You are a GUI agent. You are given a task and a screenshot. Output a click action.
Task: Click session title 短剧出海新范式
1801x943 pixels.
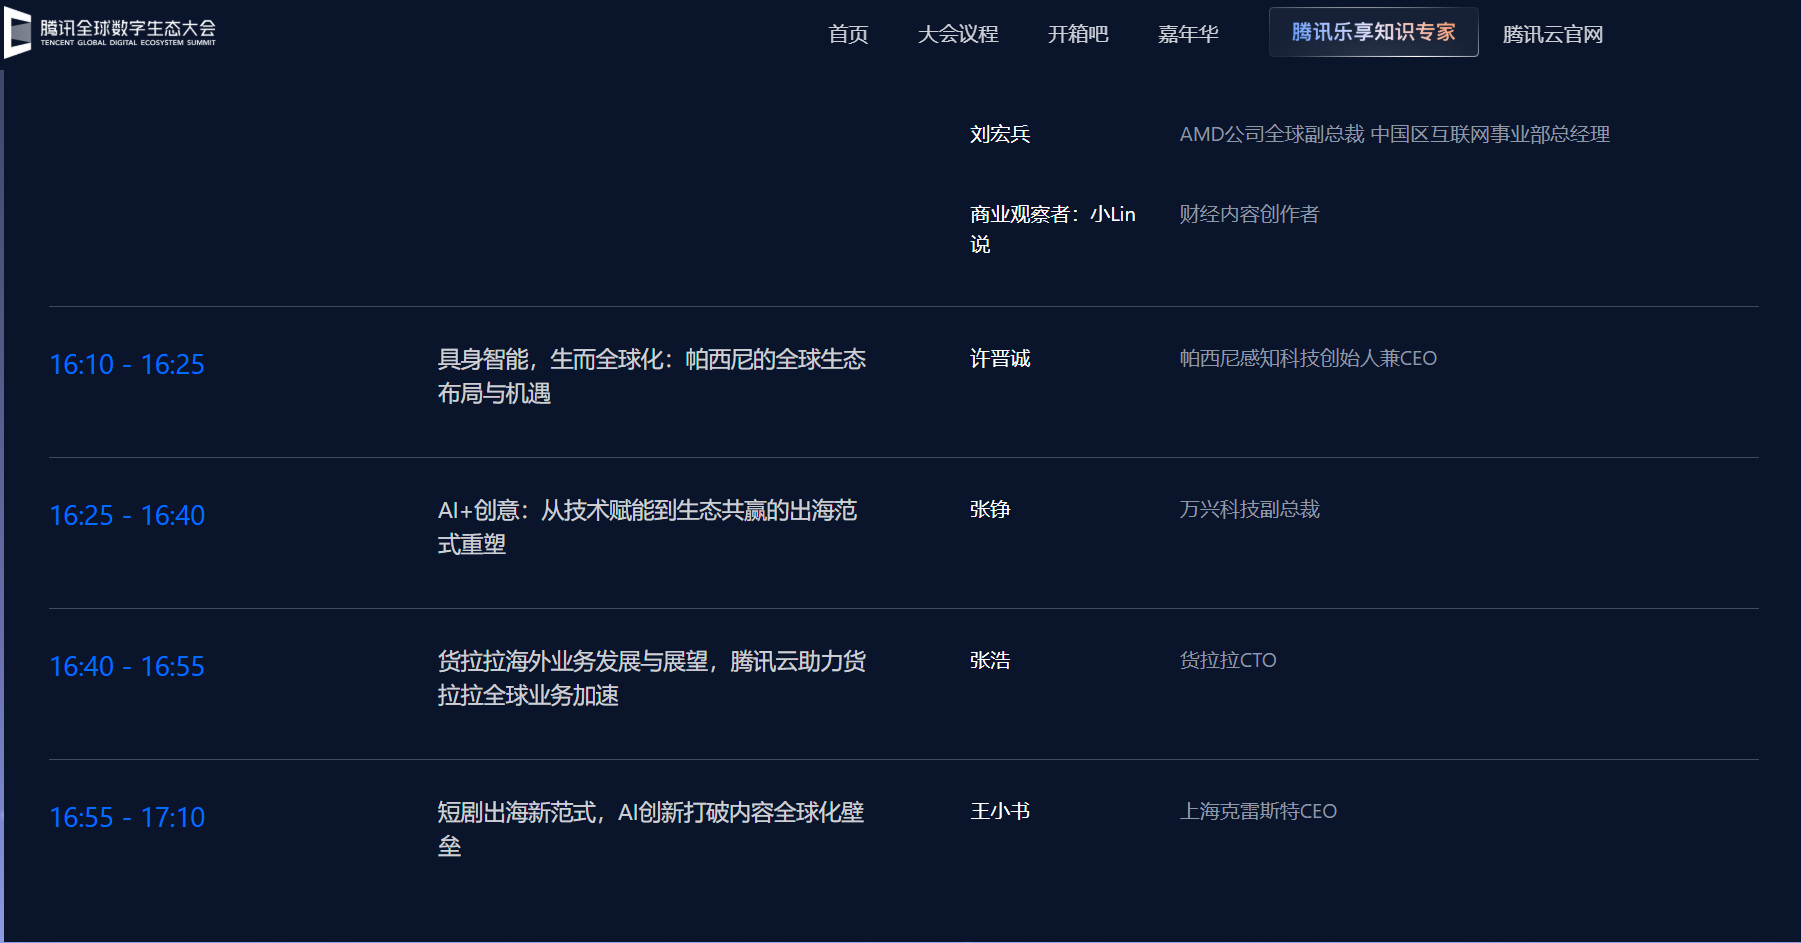pyautogui.click(x=651, y=829)
